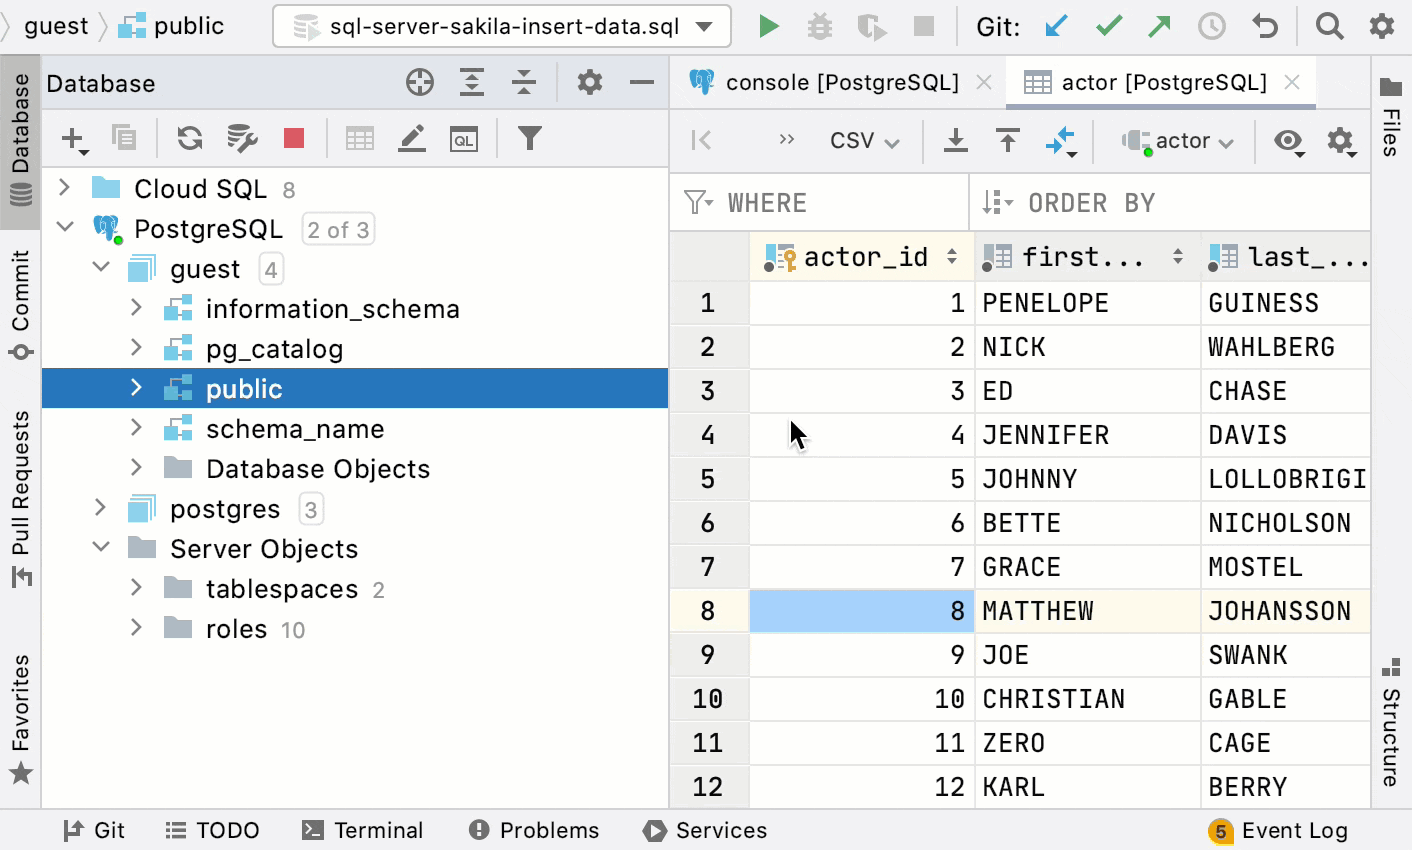Export table data with the download icon

pyautogui.click(x=956, y=141)
